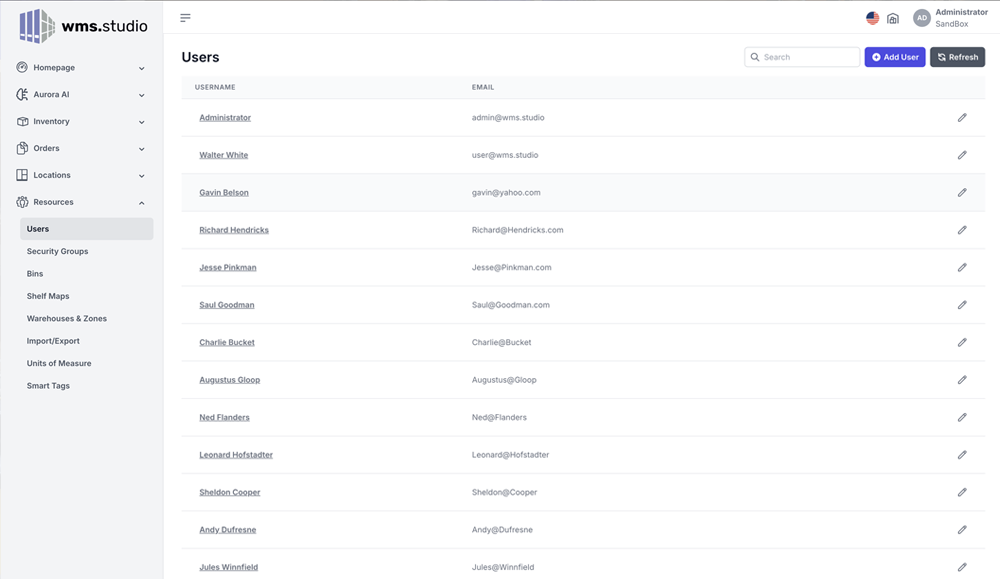Expand the Inventory sidebar section
Image resolution: width=1000 pixels, height=579 pixels.
coord(81,122)
